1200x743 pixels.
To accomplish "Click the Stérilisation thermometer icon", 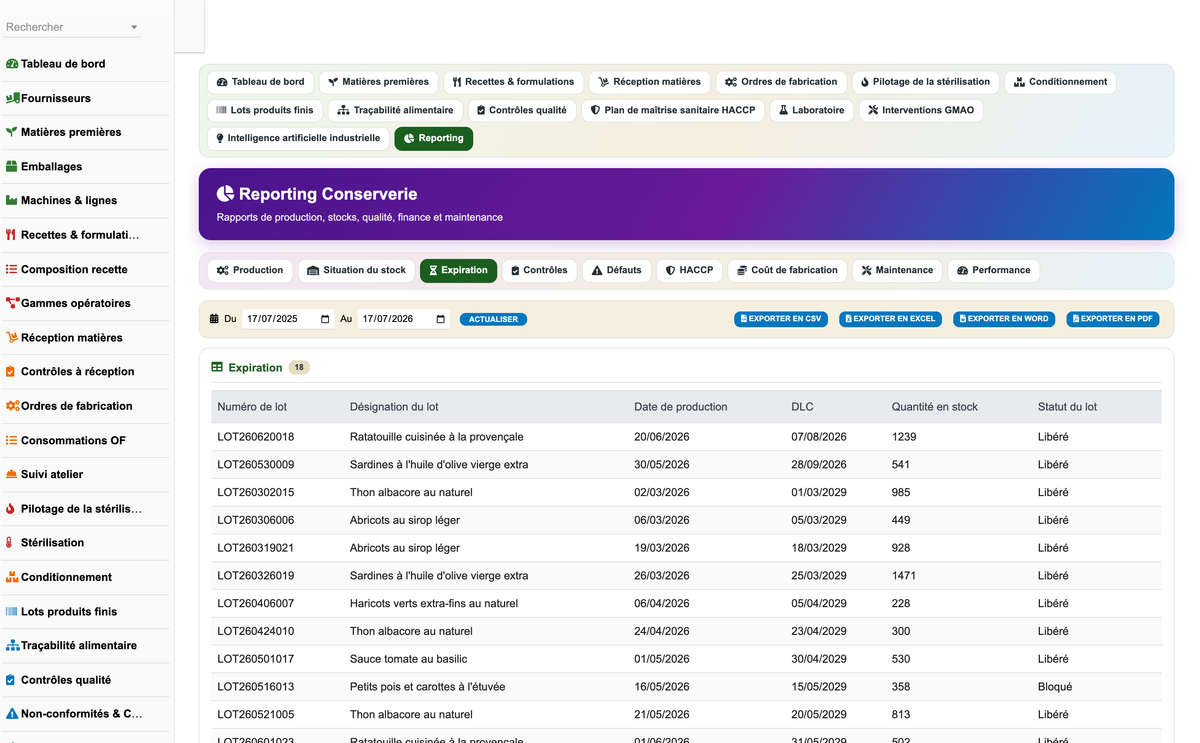I will (x=10, y=543).
